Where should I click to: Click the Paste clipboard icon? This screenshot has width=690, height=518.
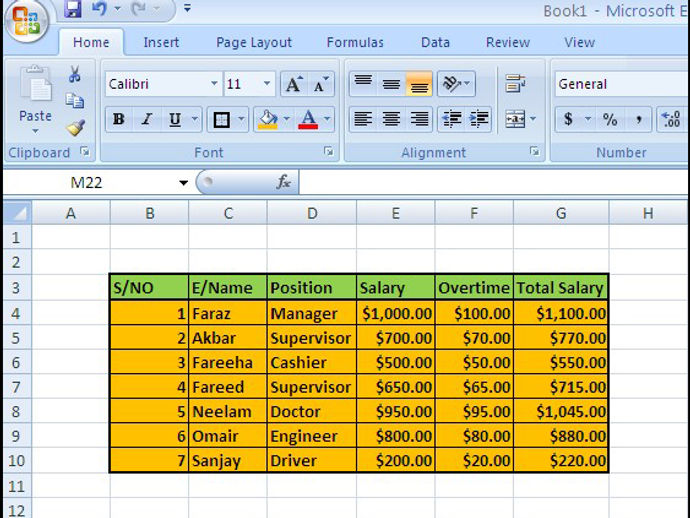pyautogui.click(x=36, y=84)
